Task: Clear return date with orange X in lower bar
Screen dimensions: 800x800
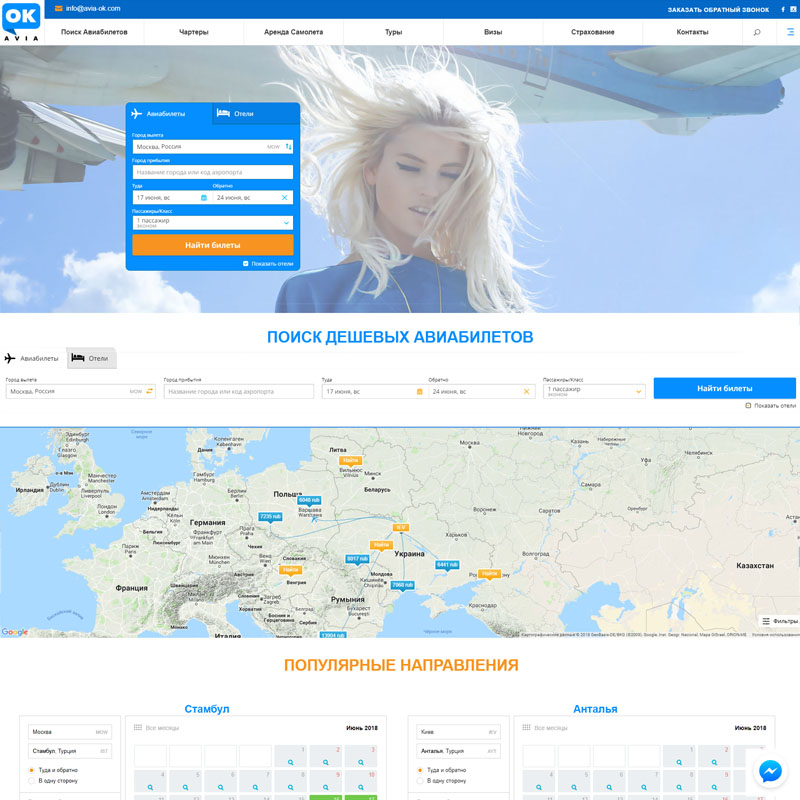Action: pyautogui.click(x=527, y=391)
